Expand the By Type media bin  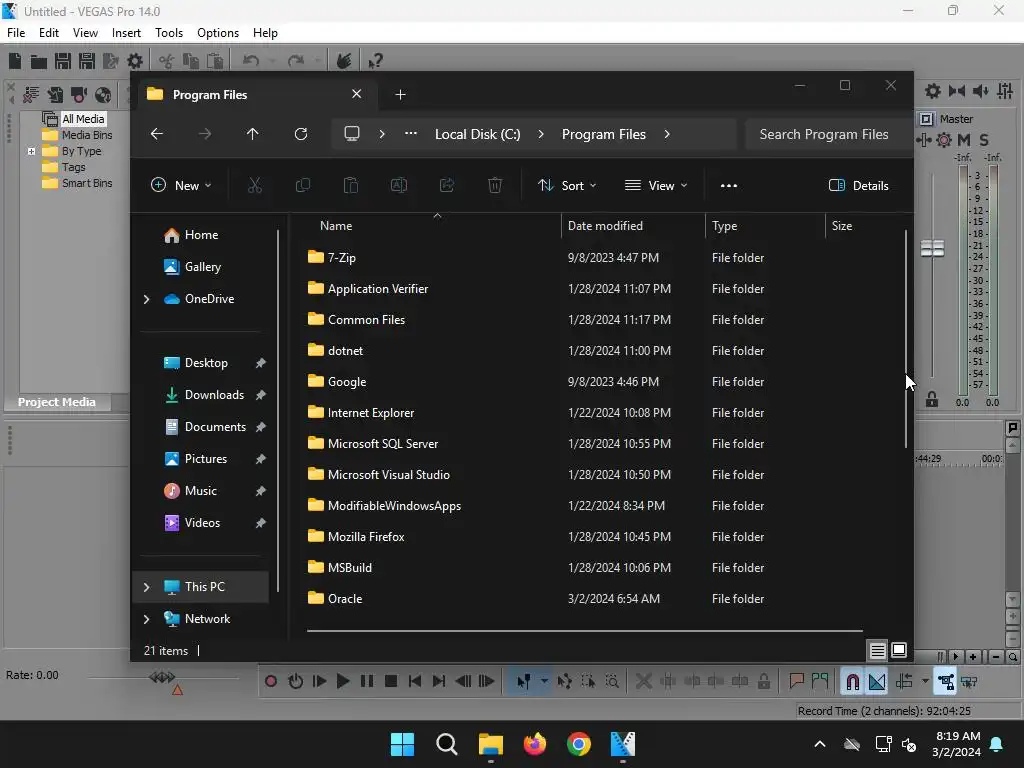(31, 151)
